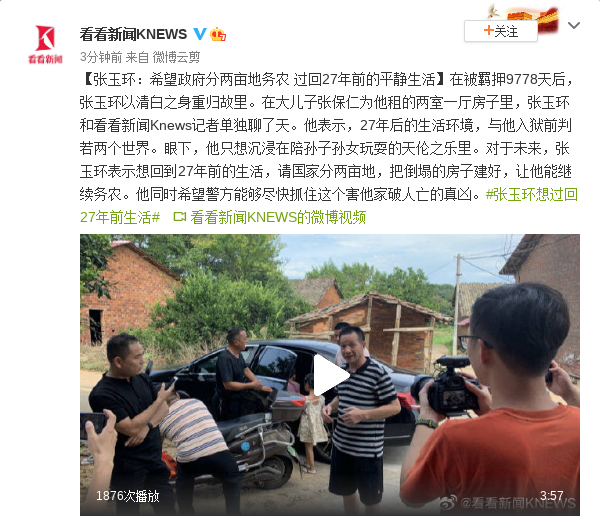The height and width of the screenshot is (526, 600).
Task: Expand the post options chevron
Action: tap(574, 26)
